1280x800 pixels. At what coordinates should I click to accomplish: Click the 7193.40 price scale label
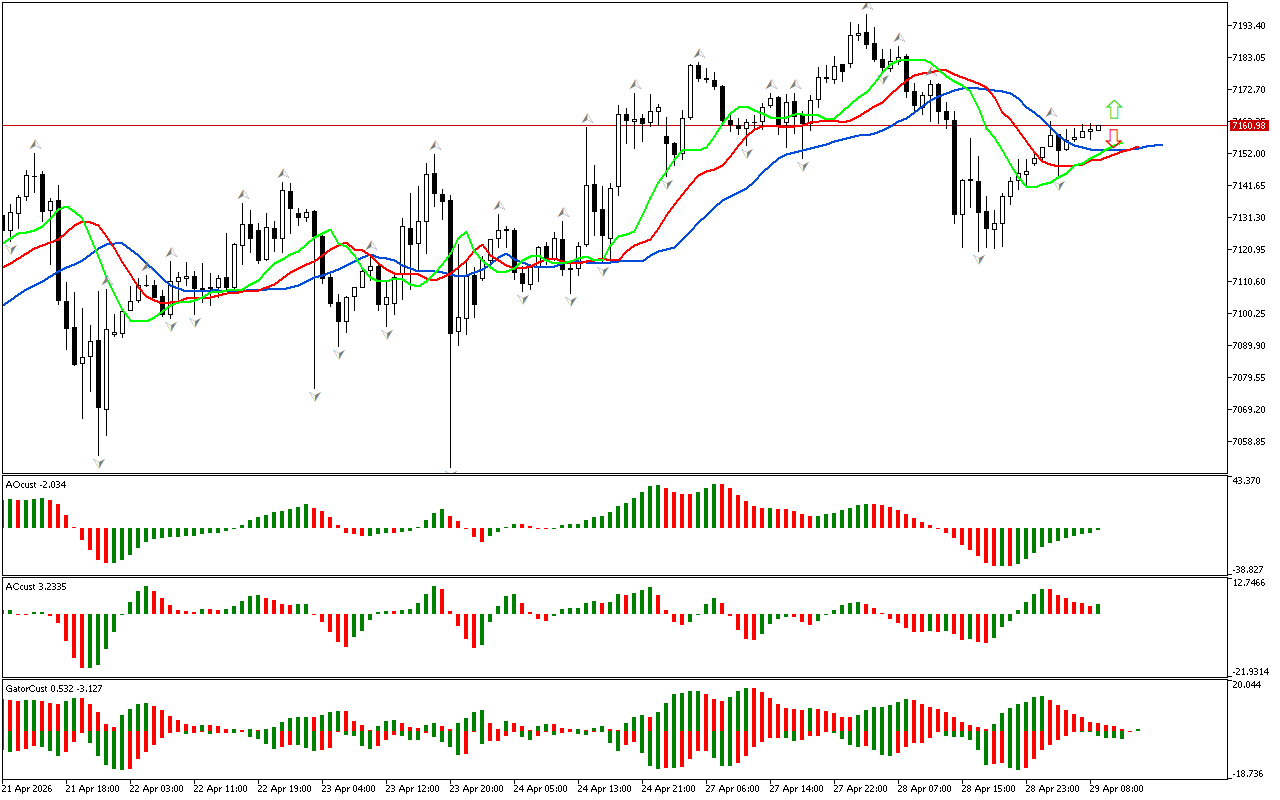click(1248, 25)
